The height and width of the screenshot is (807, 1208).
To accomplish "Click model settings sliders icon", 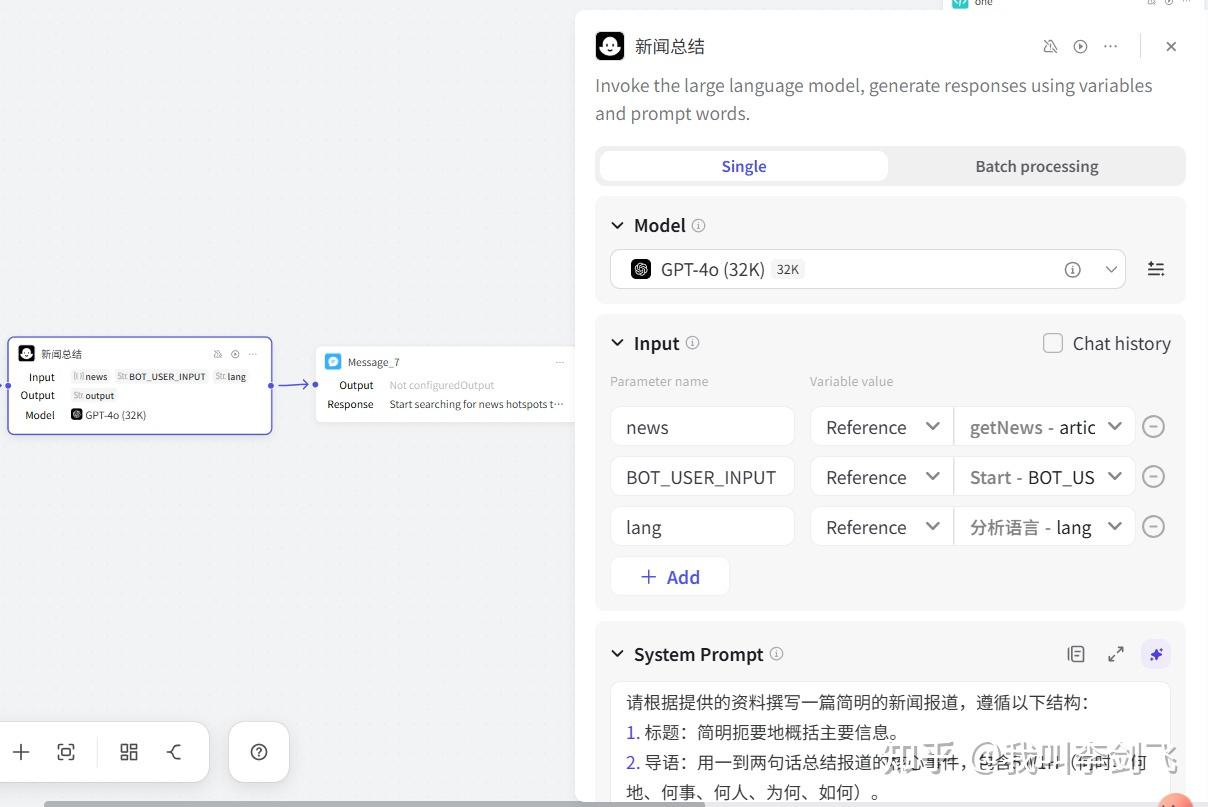I will [1156, 269].
